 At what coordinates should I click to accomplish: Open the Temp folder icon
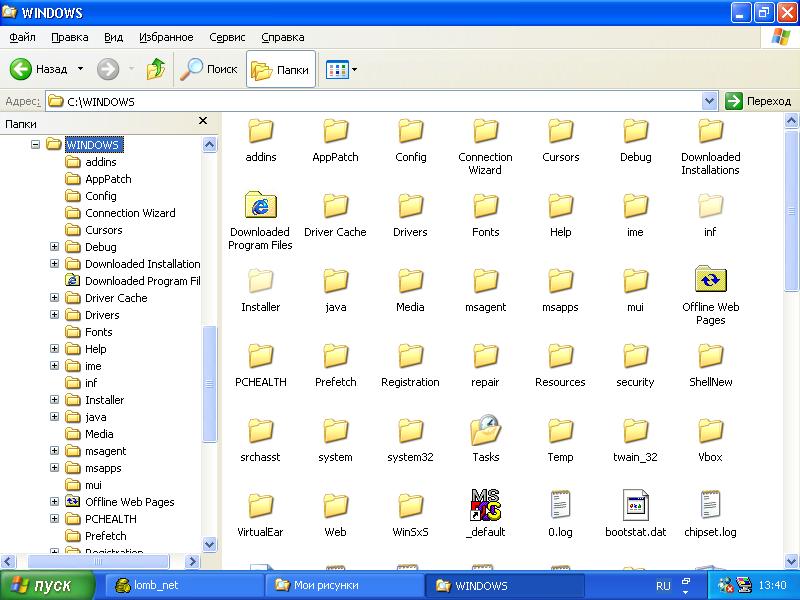pyautogui.click(x=560, y=430)
